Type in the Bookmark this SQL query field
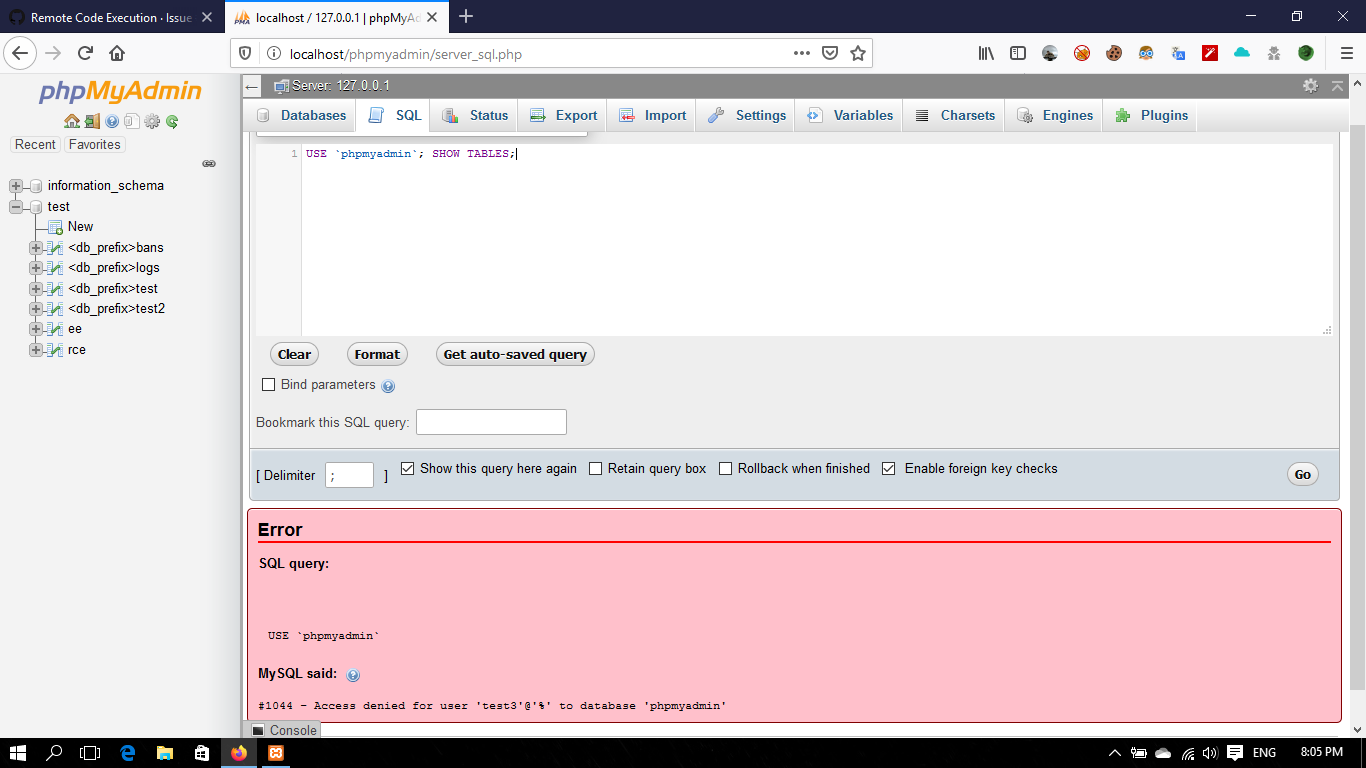 491,421
